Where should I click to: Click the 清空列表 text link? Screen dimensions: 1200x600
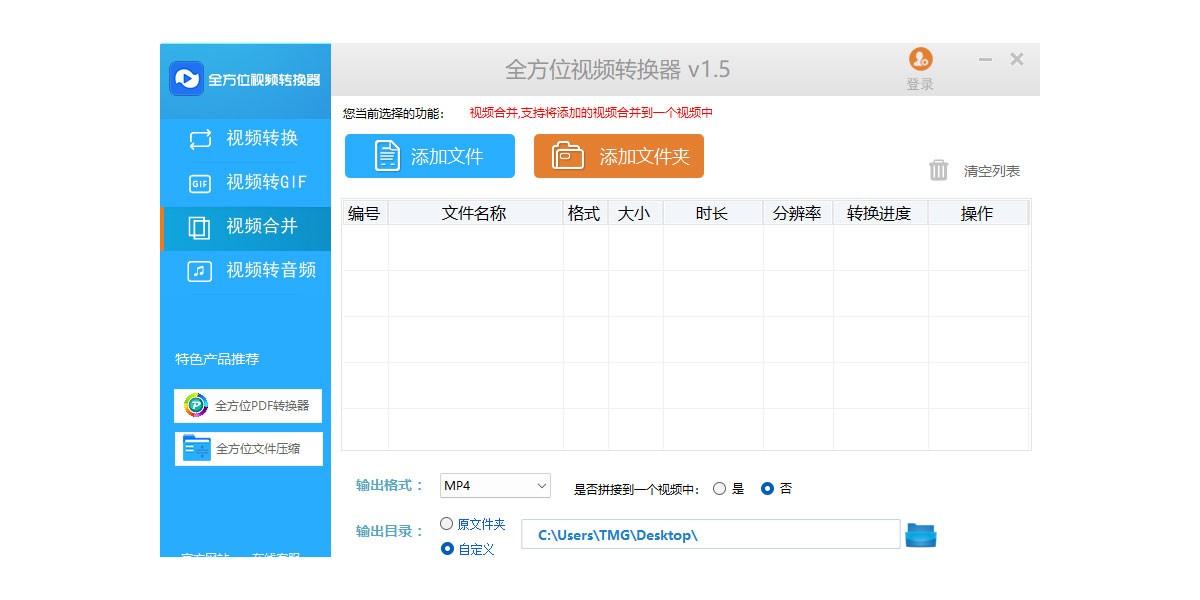coord(992,171)
